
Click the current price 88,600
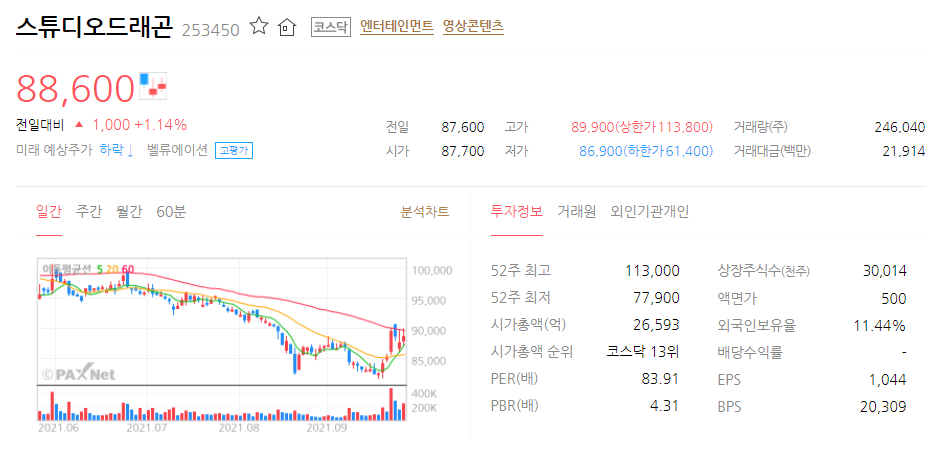point(76,88)
